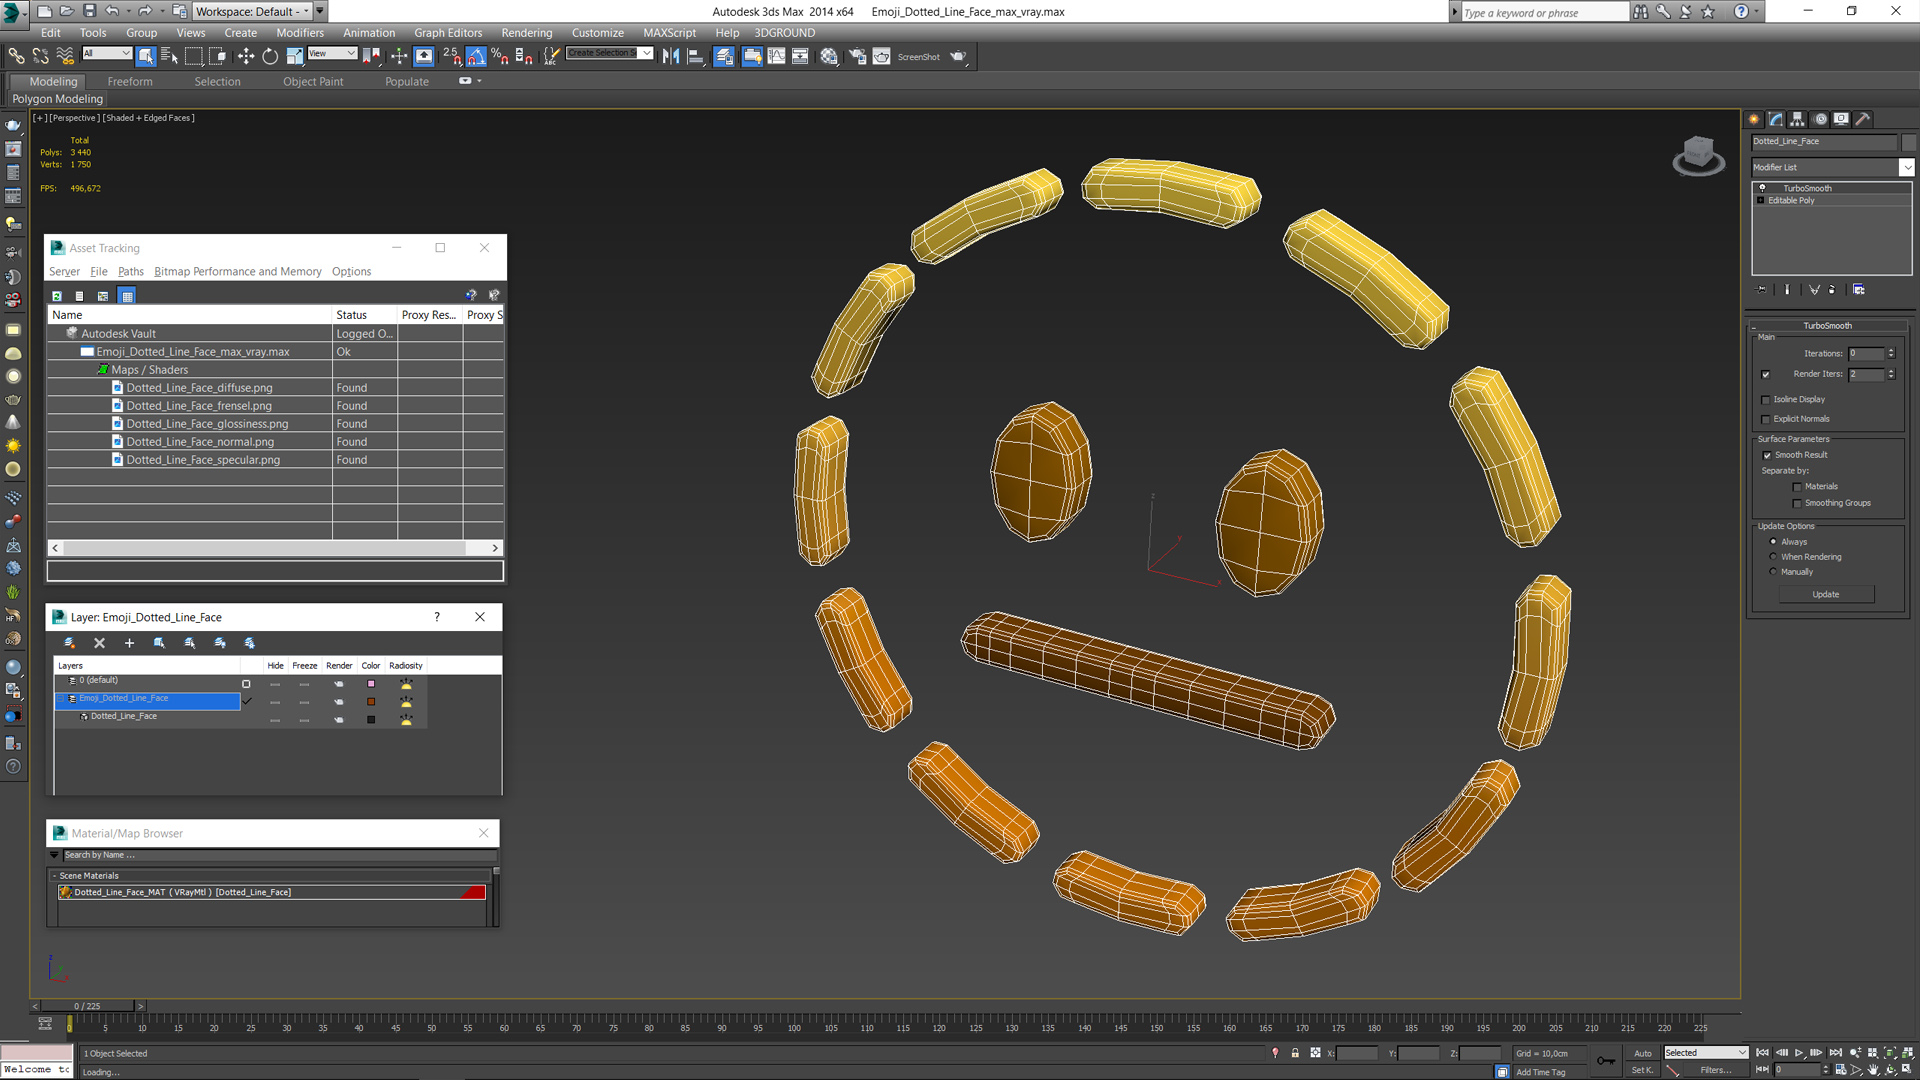Viewport: 1920px width, 1080px height.
Task: Enable Isoline Display in TurboSmooth
Action: pos(1766,400)
